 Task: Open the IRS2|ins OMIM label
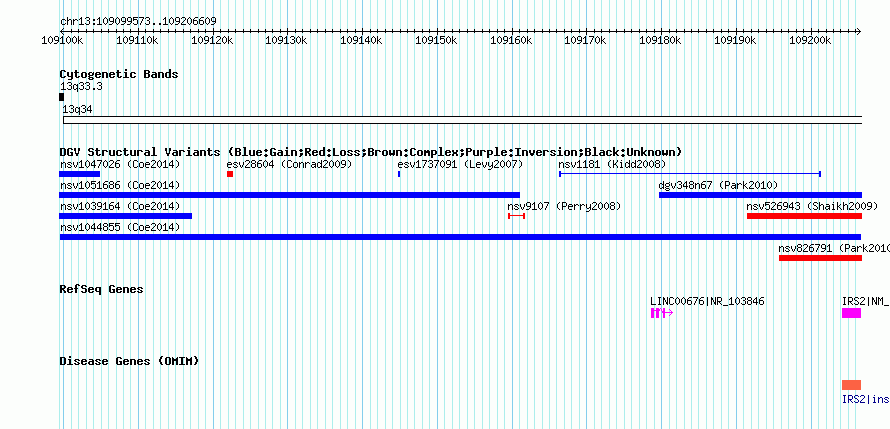[866, 399]
